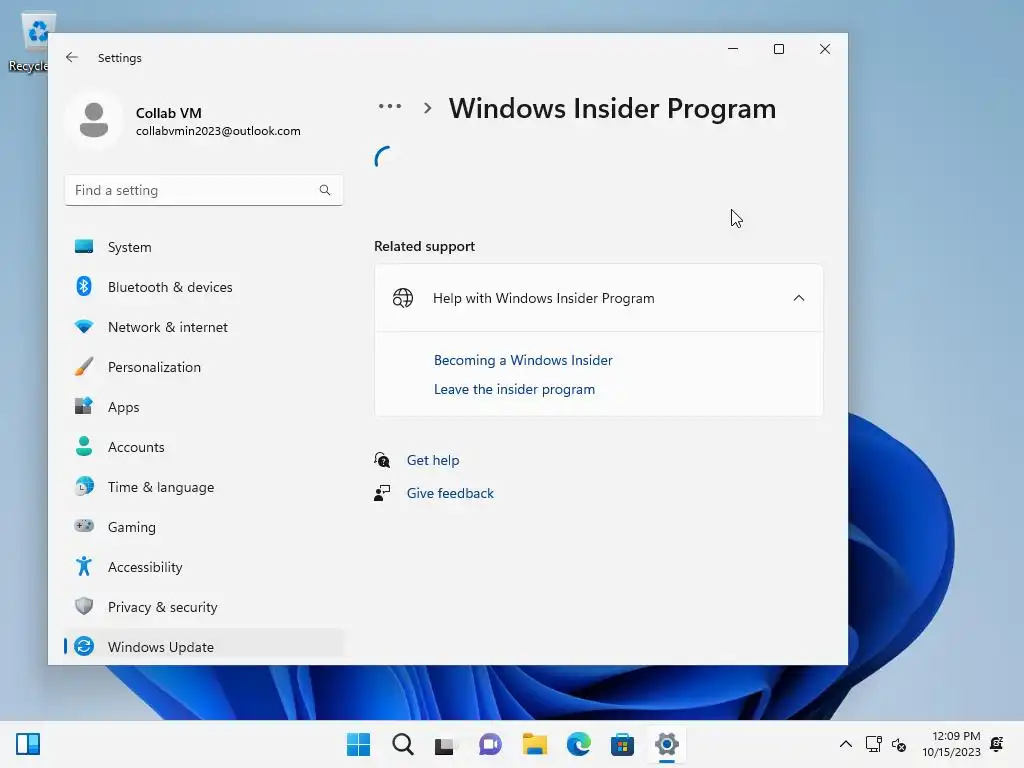Open Task View on the taskbar
1024x768 pixels.
[445, 744]
